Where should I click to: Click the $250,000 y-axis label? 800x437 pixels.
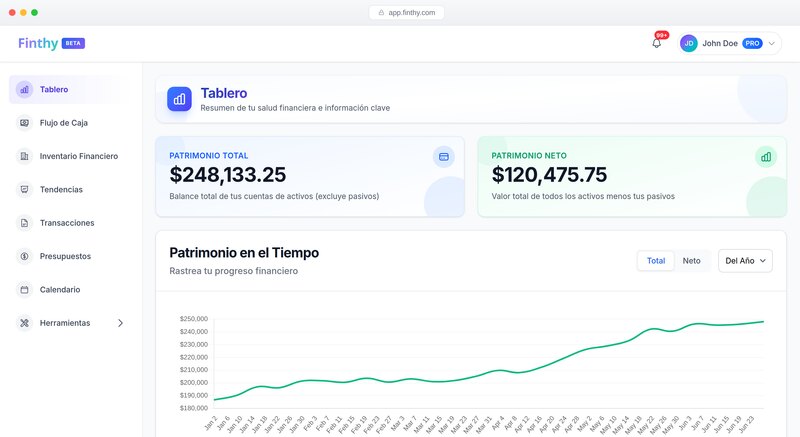tap(194, 319)
